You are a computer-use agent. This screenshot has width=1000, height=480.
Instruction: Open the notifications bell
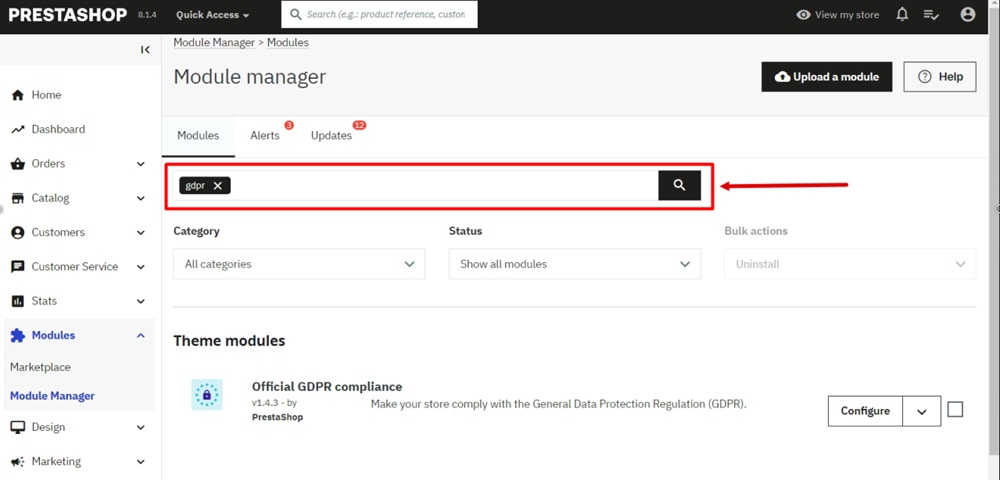pos(902,15)
